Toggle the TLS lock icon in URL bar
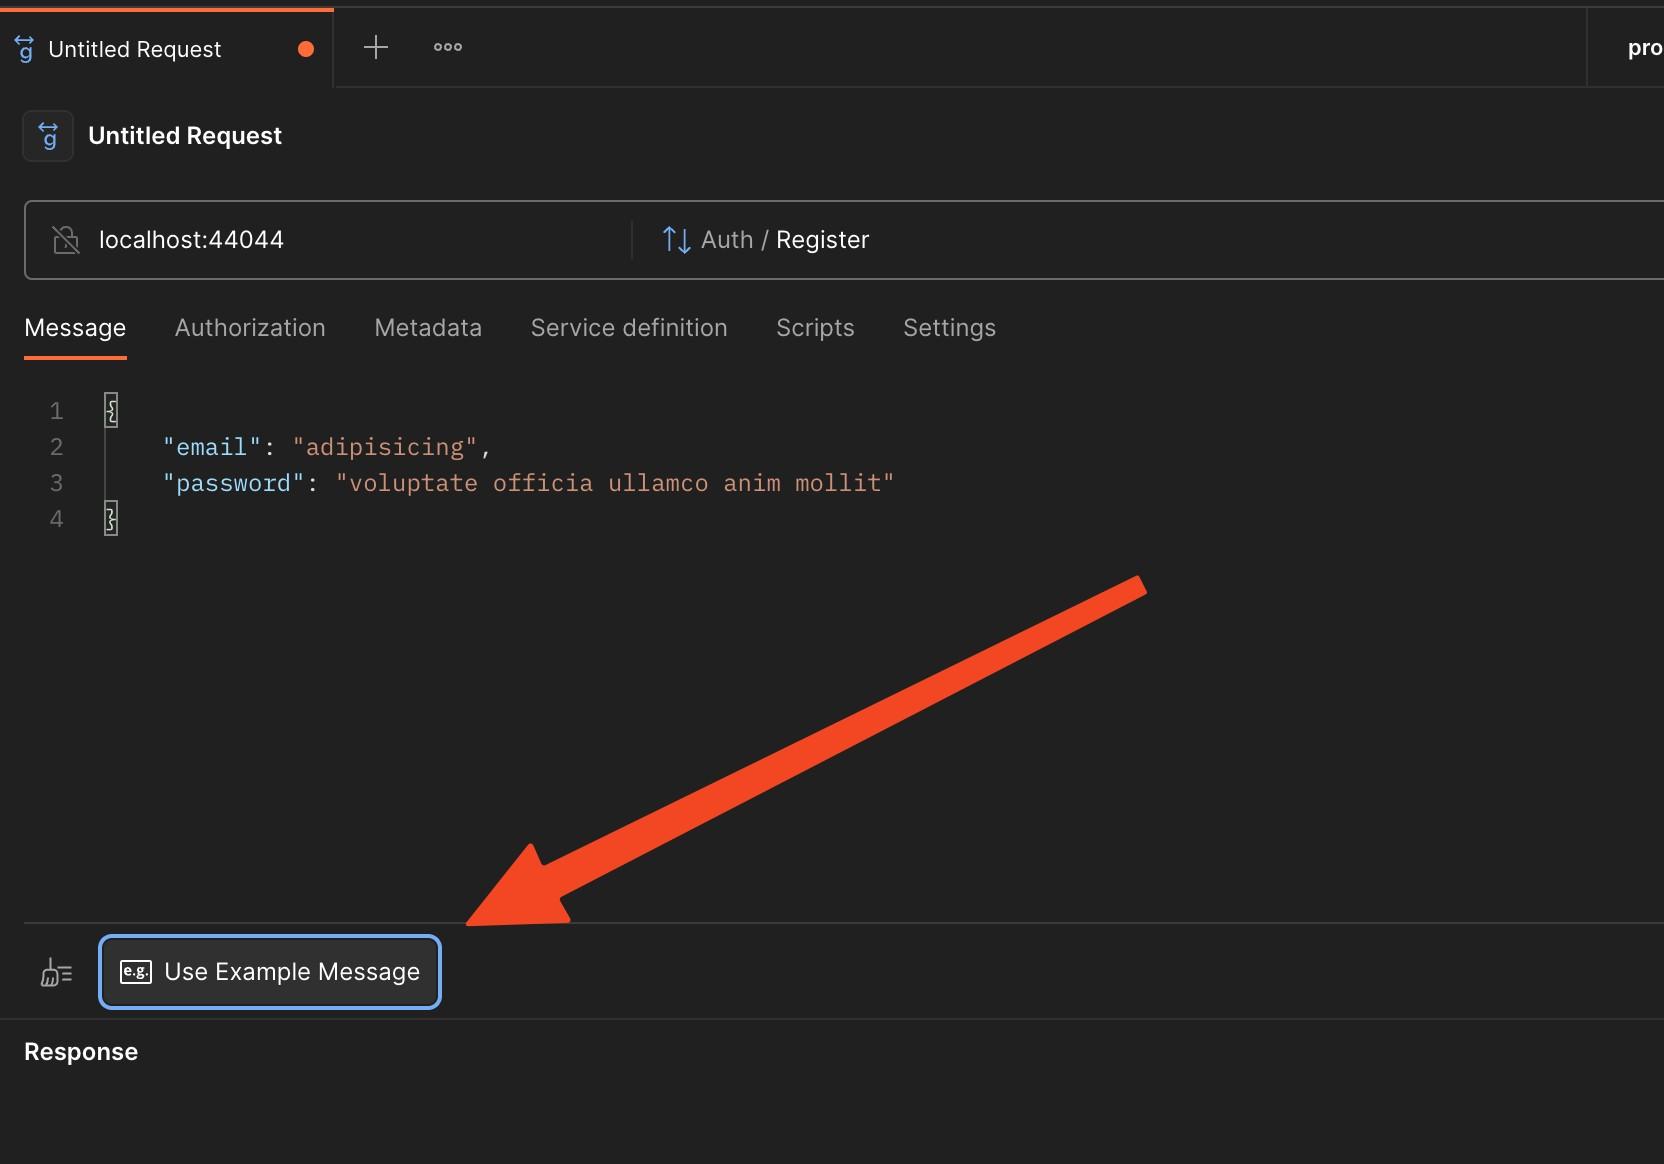 coord(66,240)
